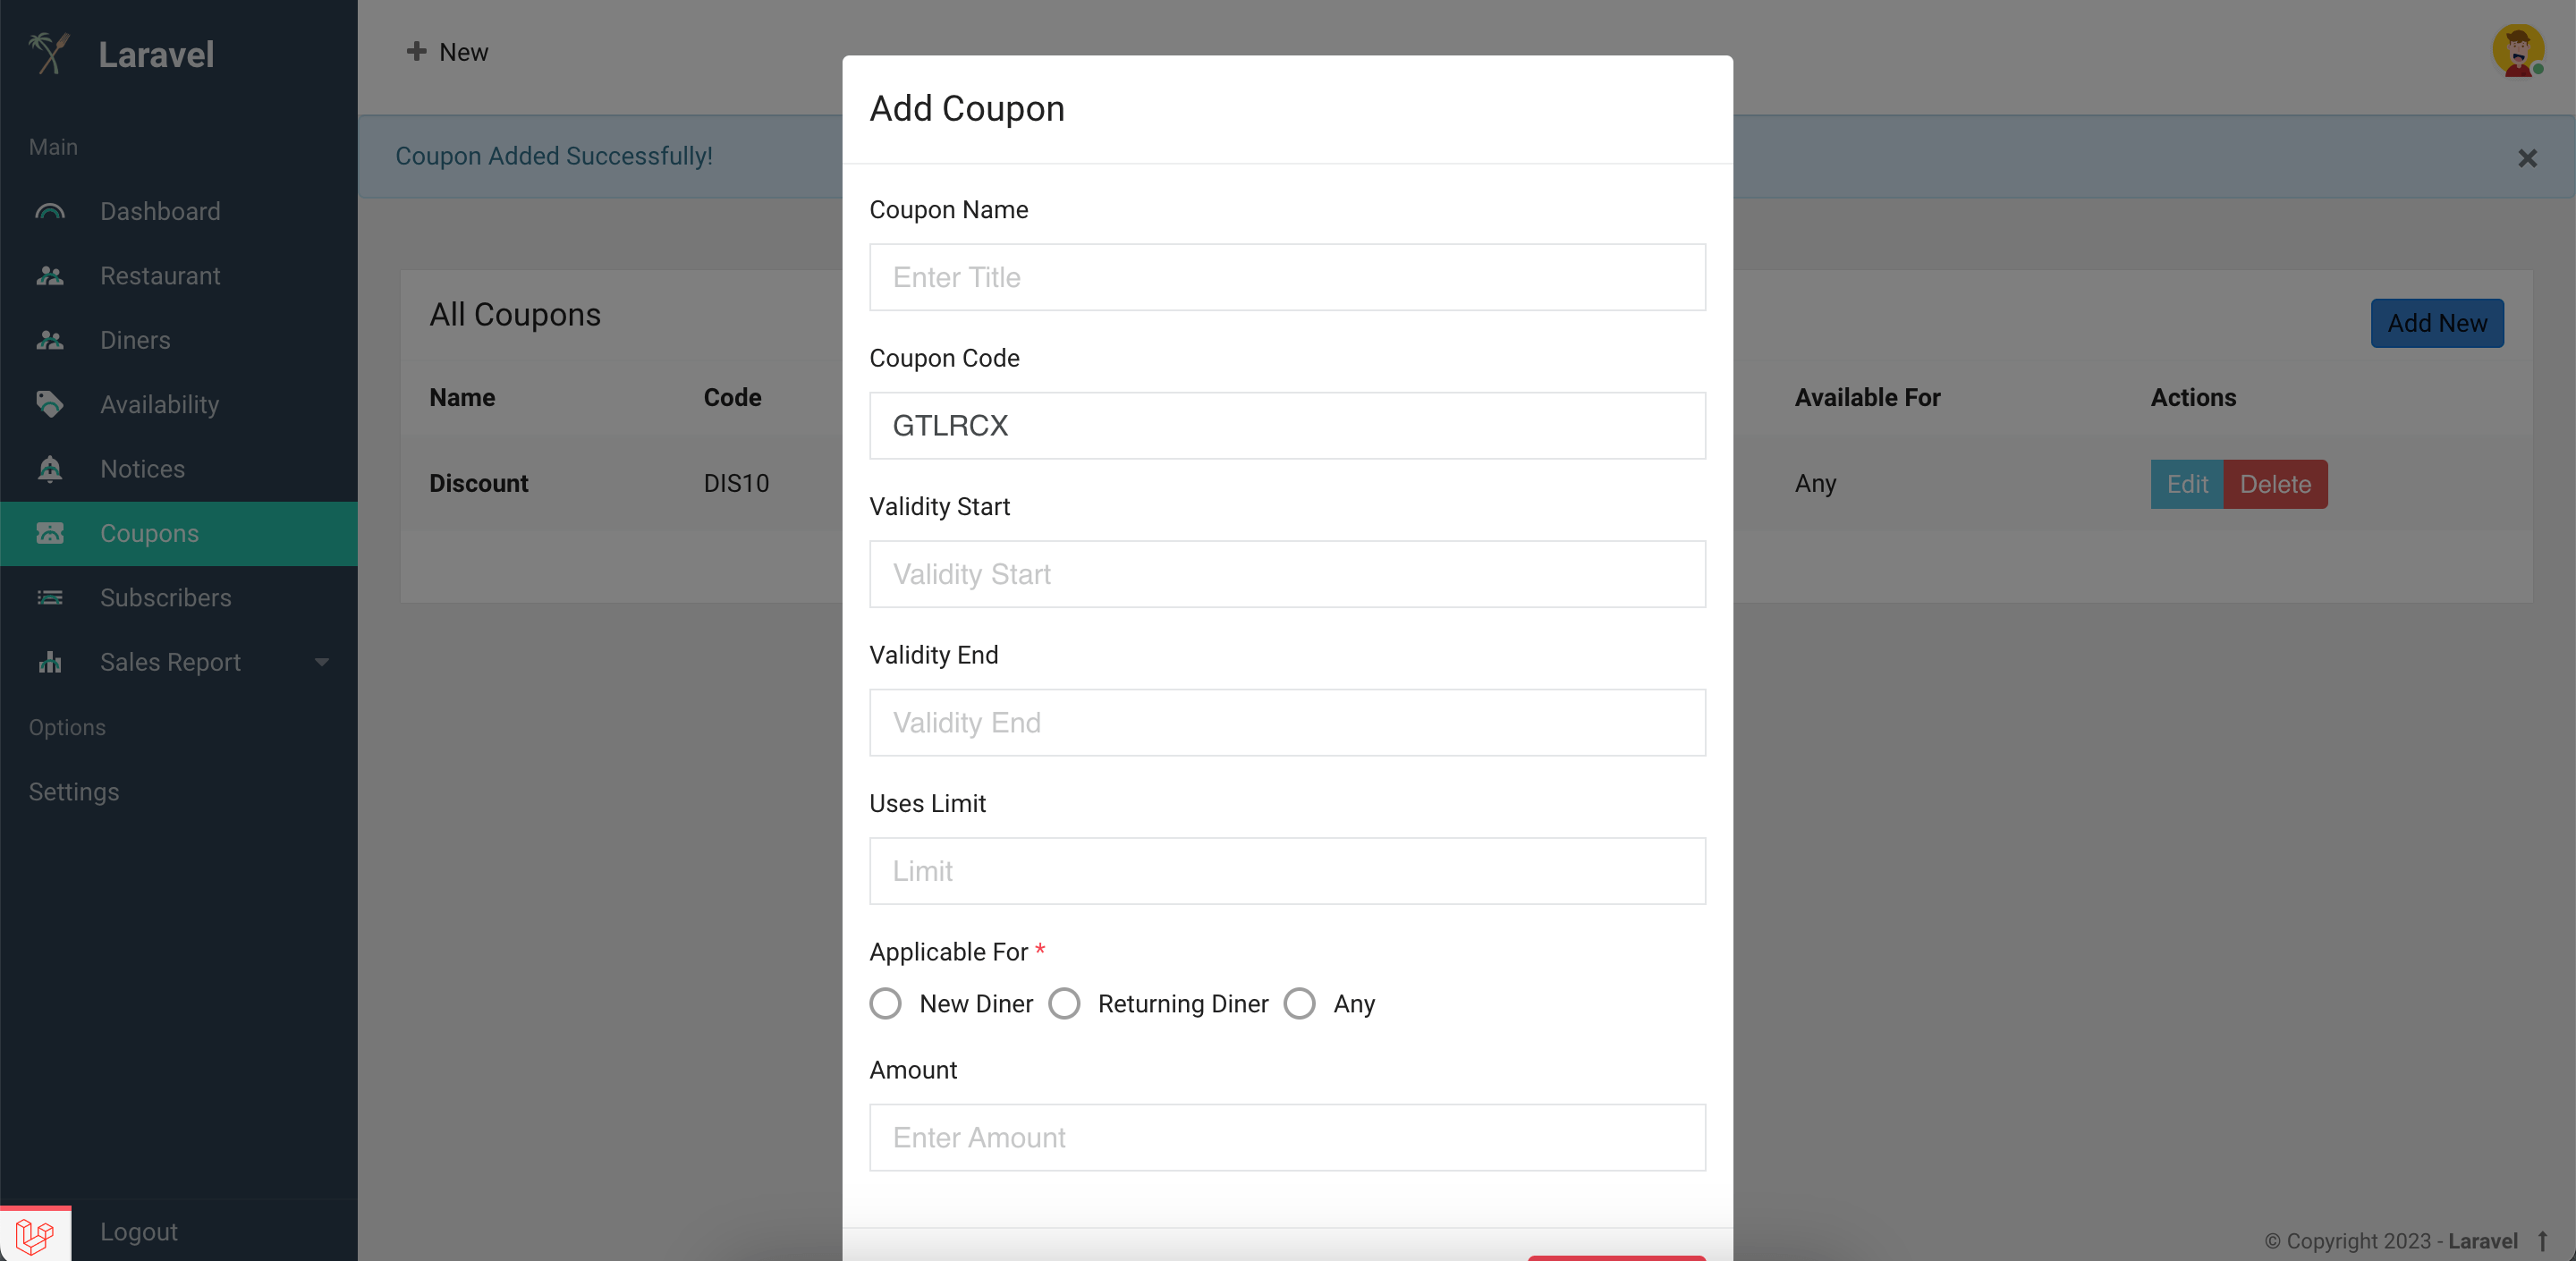Click the Subscribers list icon
The width and height of the screenshot is (2576, 1261).
click(x=50, y=598)
